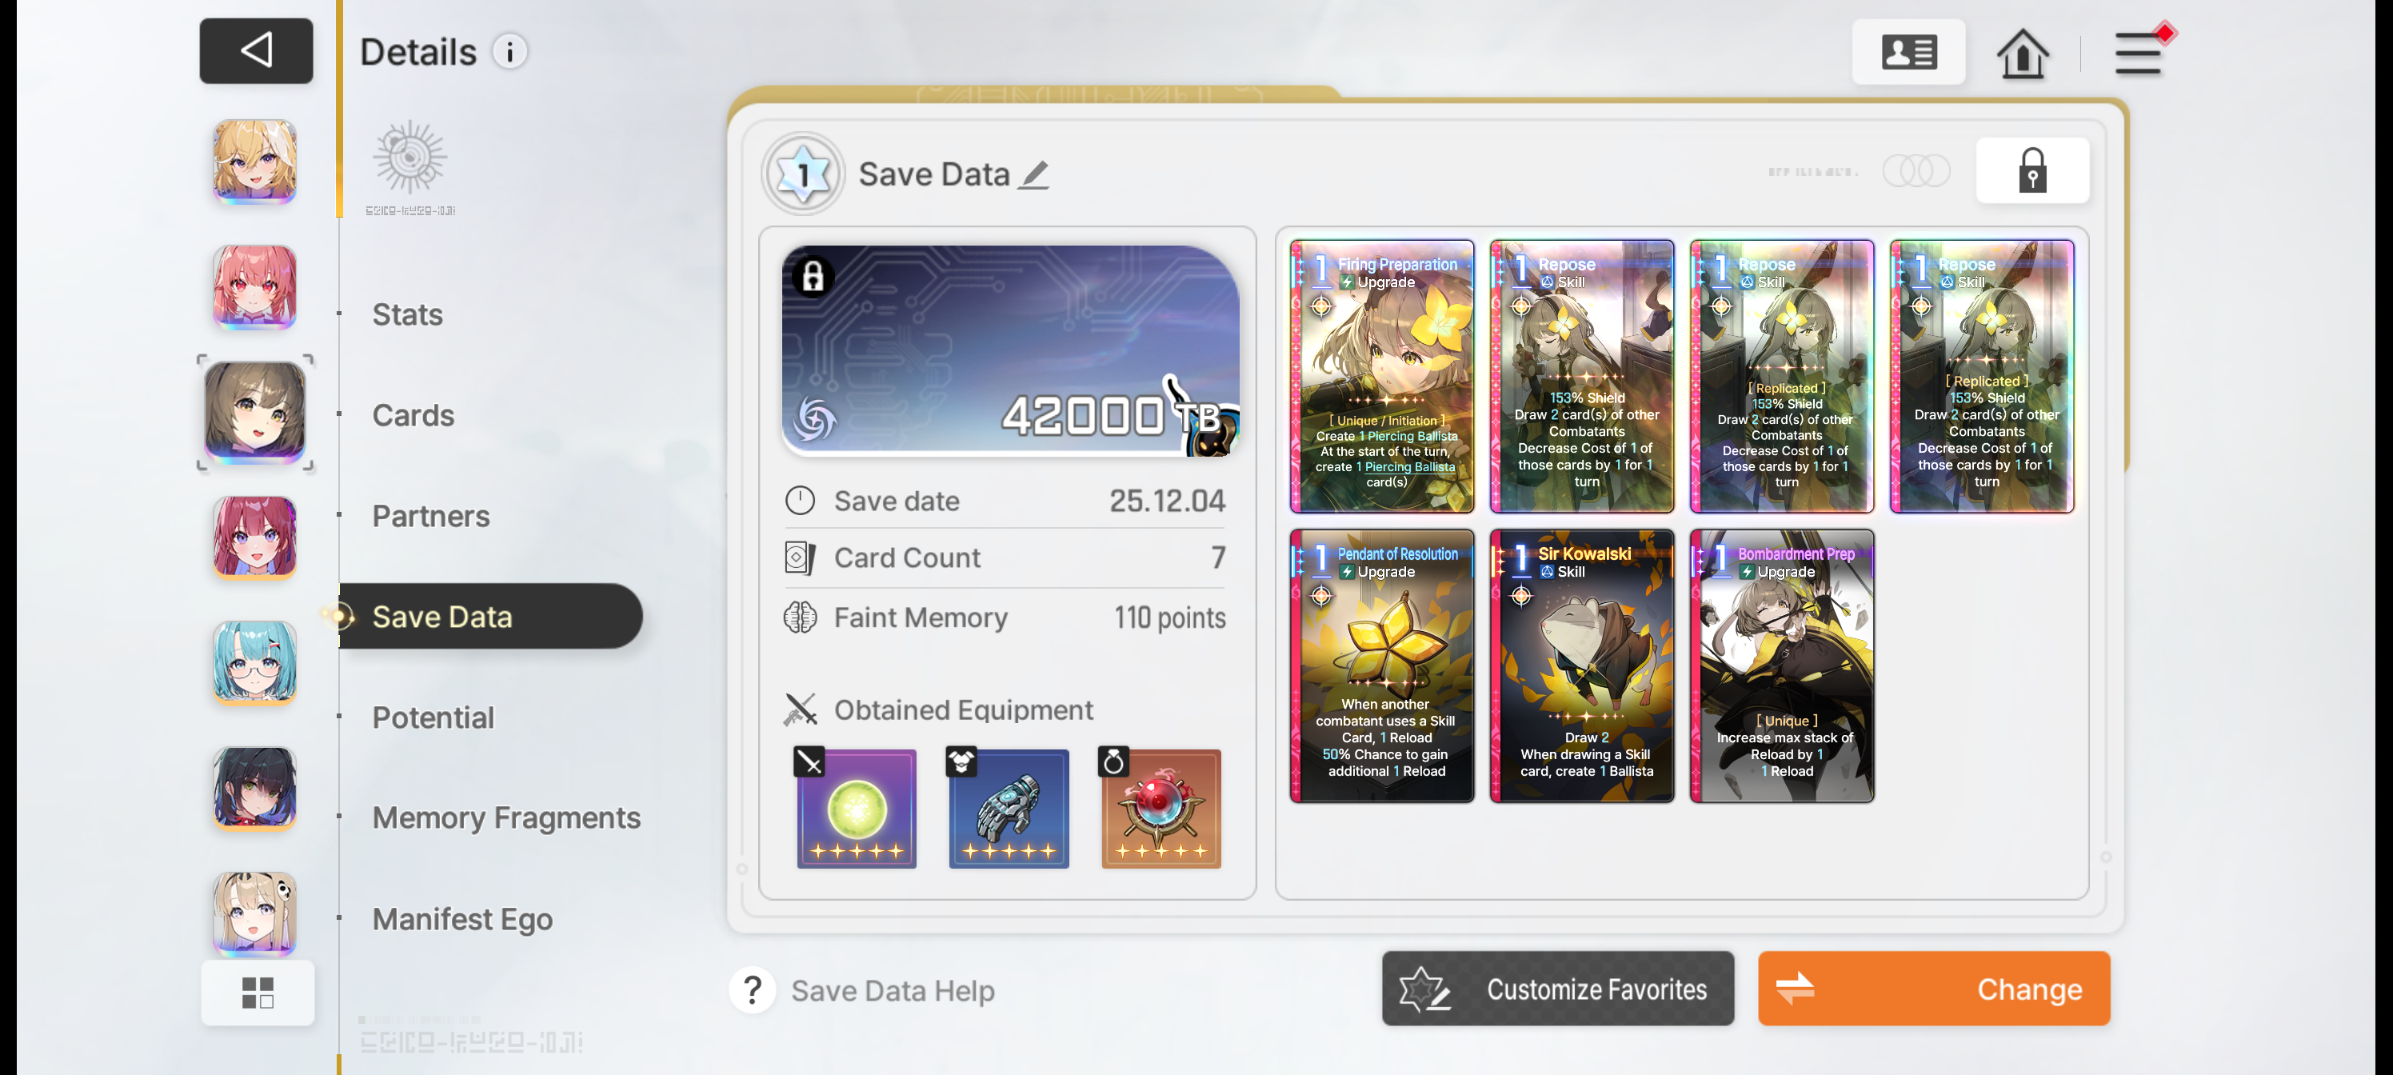Click Customize Favorites
This screenshot has height=1075, width=2393.
pos(1558,989)
